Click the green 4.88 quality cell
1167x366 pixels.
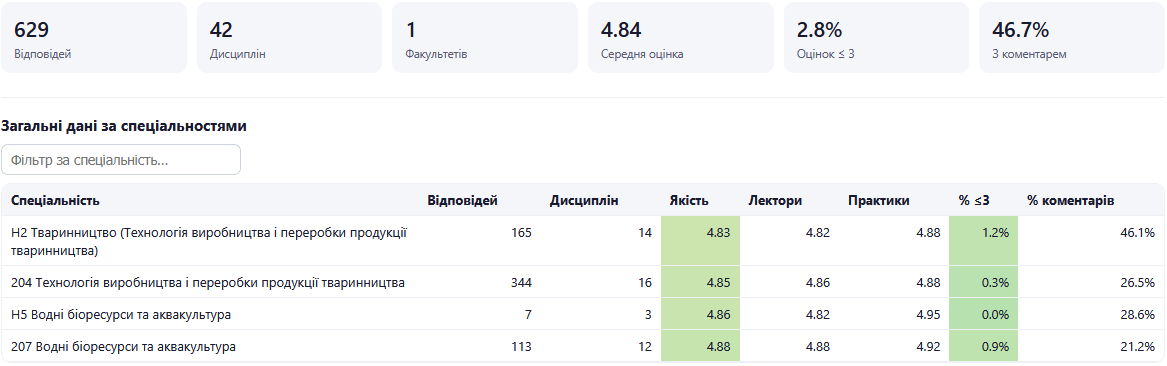point(700,346)
